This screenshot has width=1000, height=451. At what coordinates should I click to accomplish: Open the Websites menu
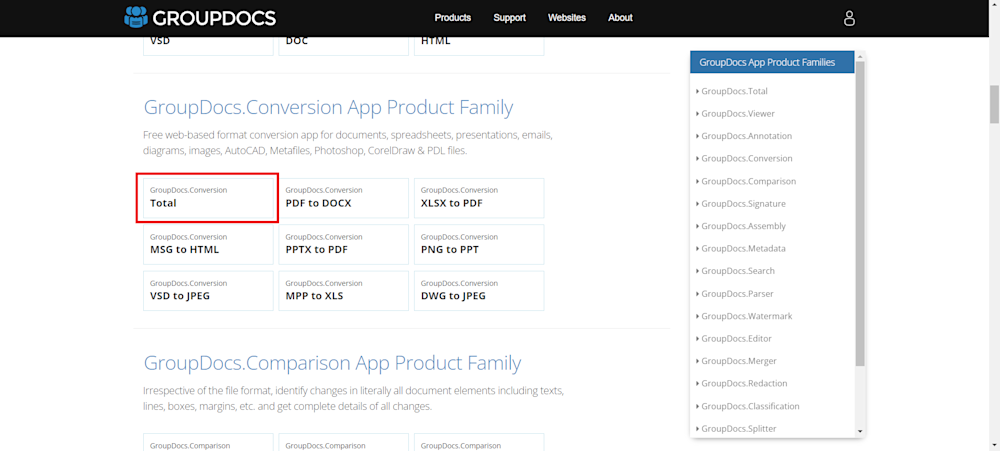click(567, 18)
